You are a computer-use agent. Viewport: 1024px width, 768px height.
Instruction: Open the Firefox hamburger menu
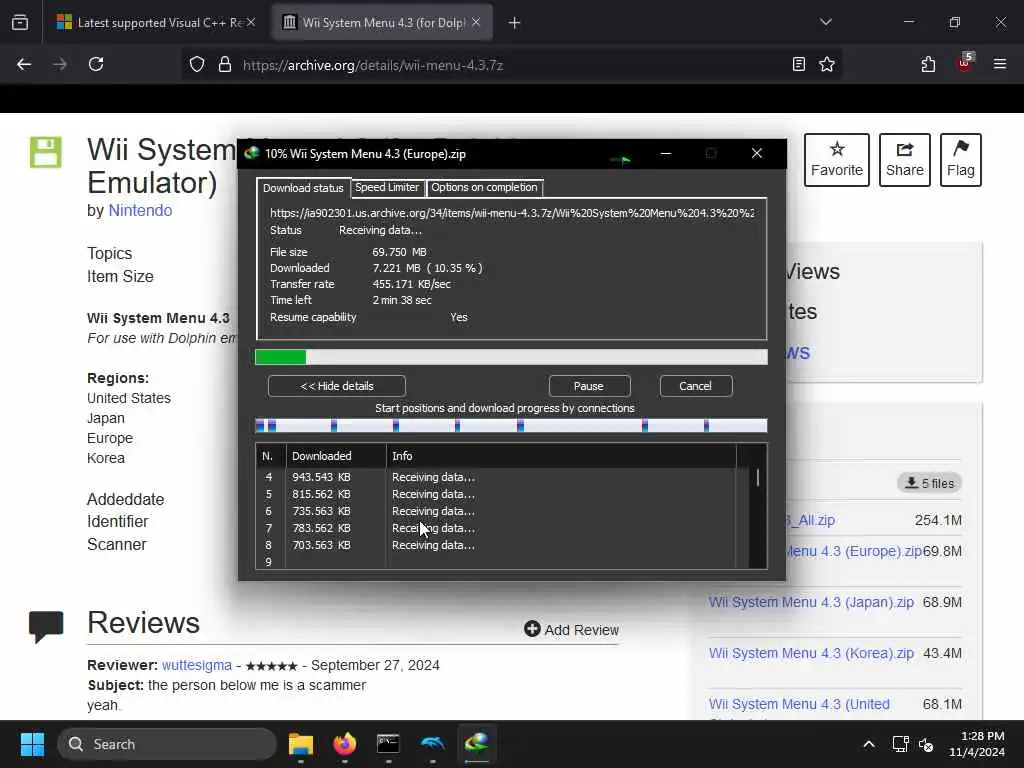click(x=1000, y=64)
